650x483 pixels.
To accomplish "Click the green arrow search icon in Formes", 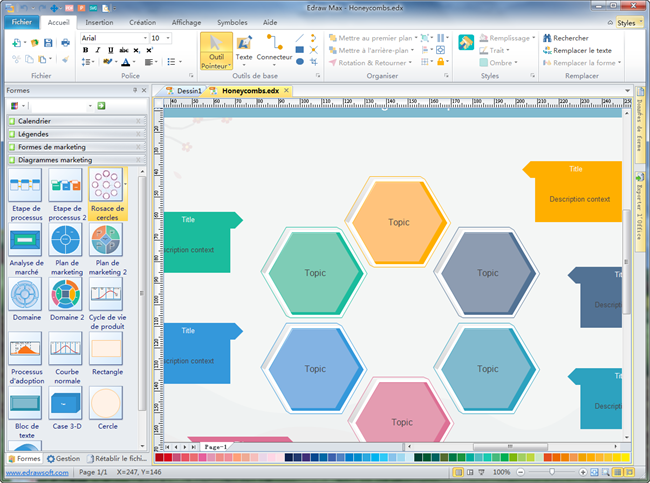I will [101, 106].
